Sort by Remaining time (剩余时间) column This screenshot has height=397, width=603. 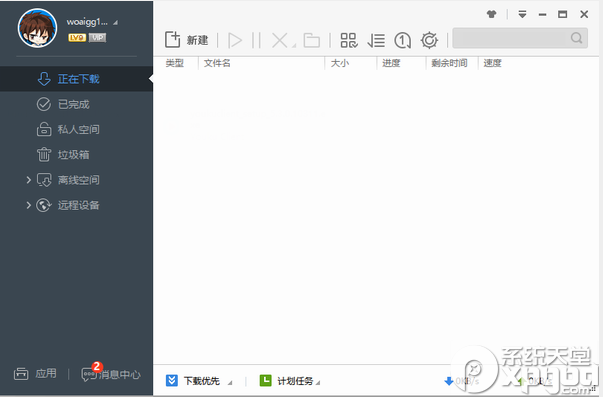(449, 63)
